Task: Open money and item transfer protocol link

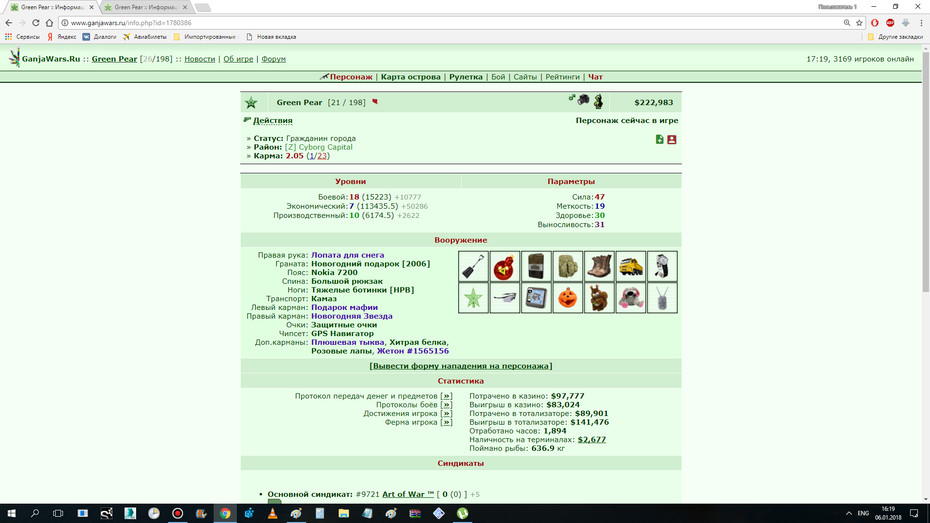Action: (x=446, y=396)
